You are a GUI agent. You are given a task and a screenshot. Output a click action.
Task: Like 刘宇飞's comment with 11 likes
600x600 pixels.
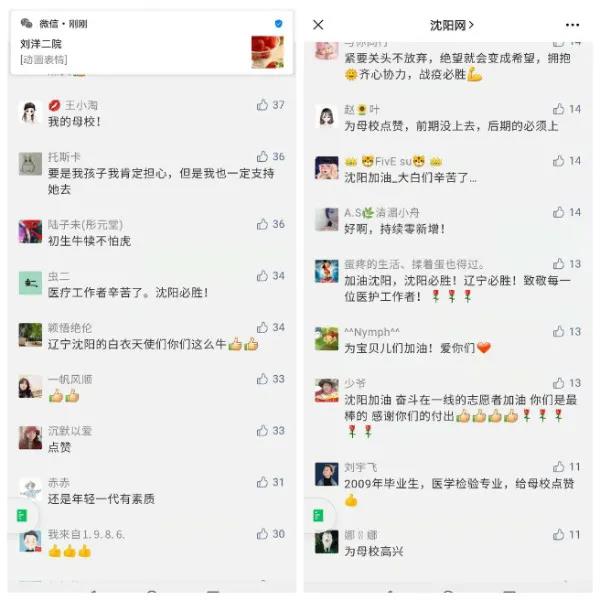pyautogui.click(x=558, y=466)
